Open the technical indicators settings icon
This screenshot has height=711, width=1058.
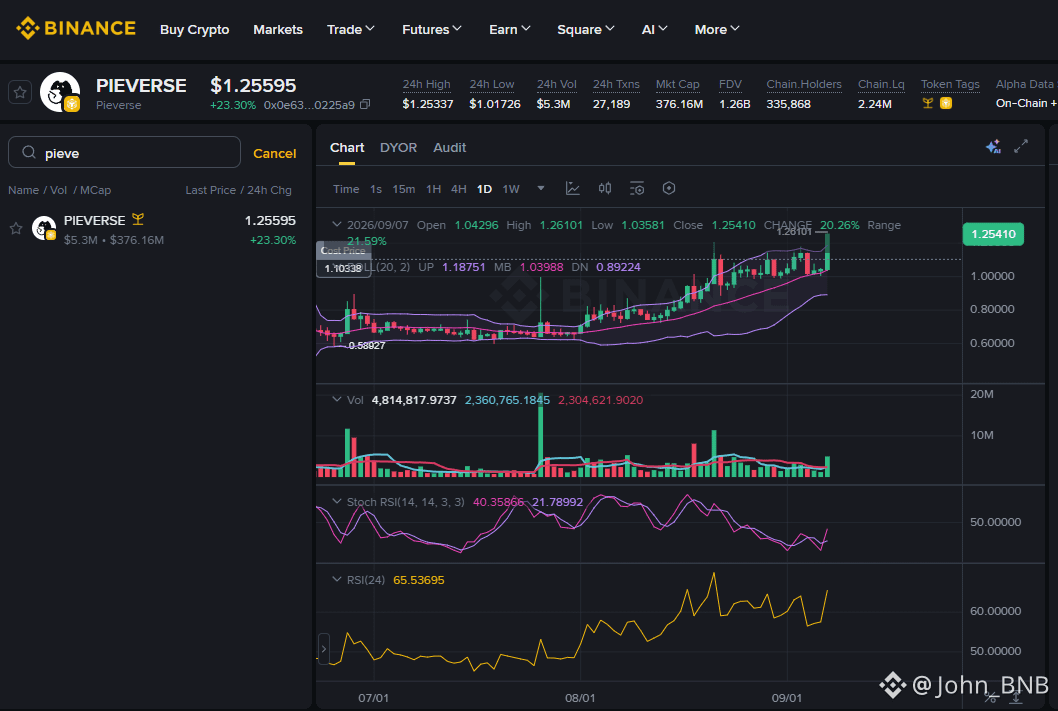point(637,189)
